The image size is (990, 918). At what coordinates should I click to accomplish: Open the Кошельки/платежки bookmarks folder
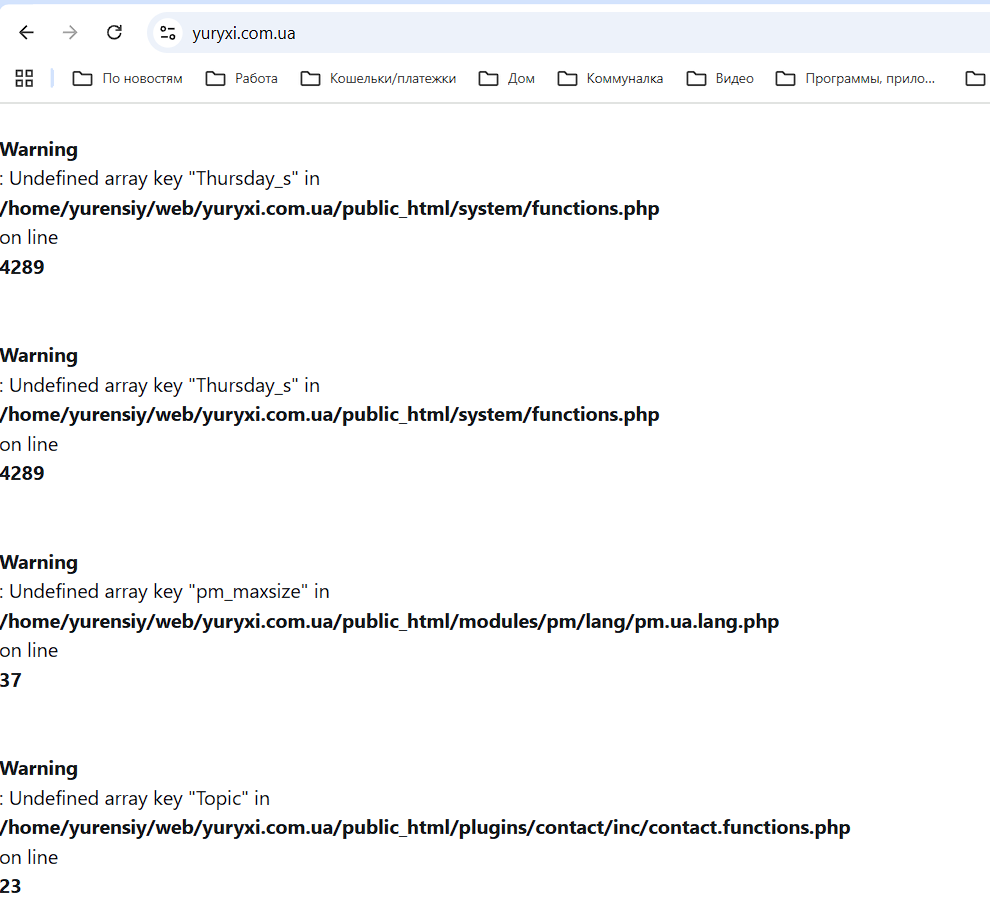pos(378,78)
